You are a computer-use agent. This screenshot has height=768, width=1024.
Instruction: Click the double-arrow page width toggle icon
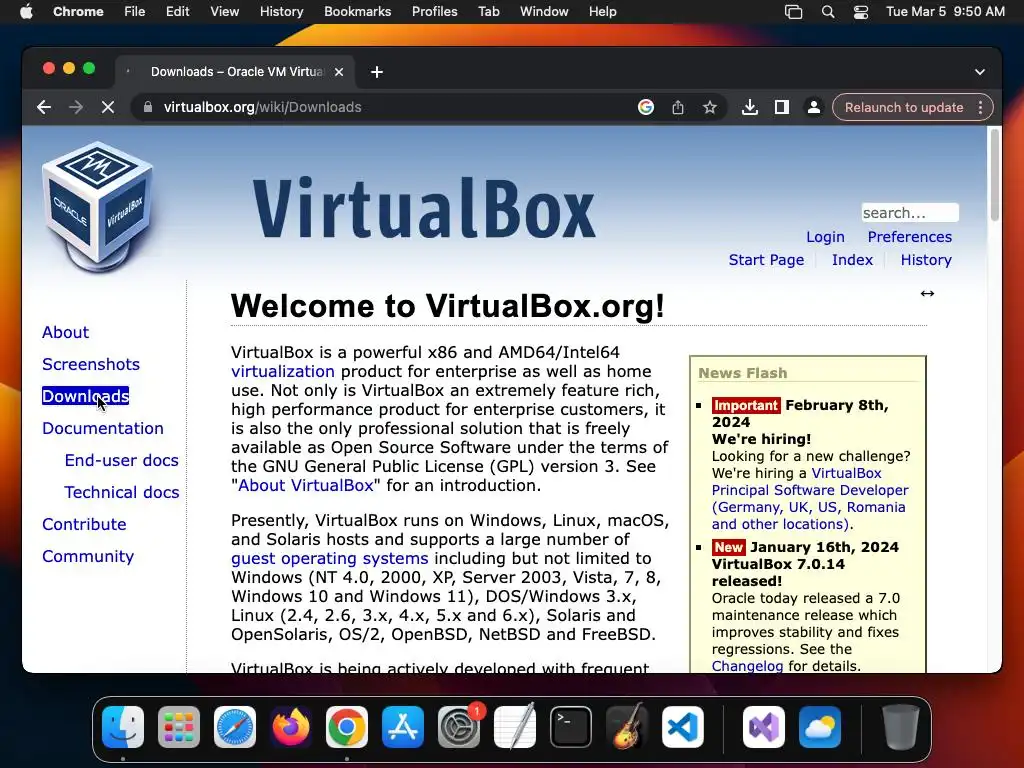pyautogui.click(x=927, y=293)
